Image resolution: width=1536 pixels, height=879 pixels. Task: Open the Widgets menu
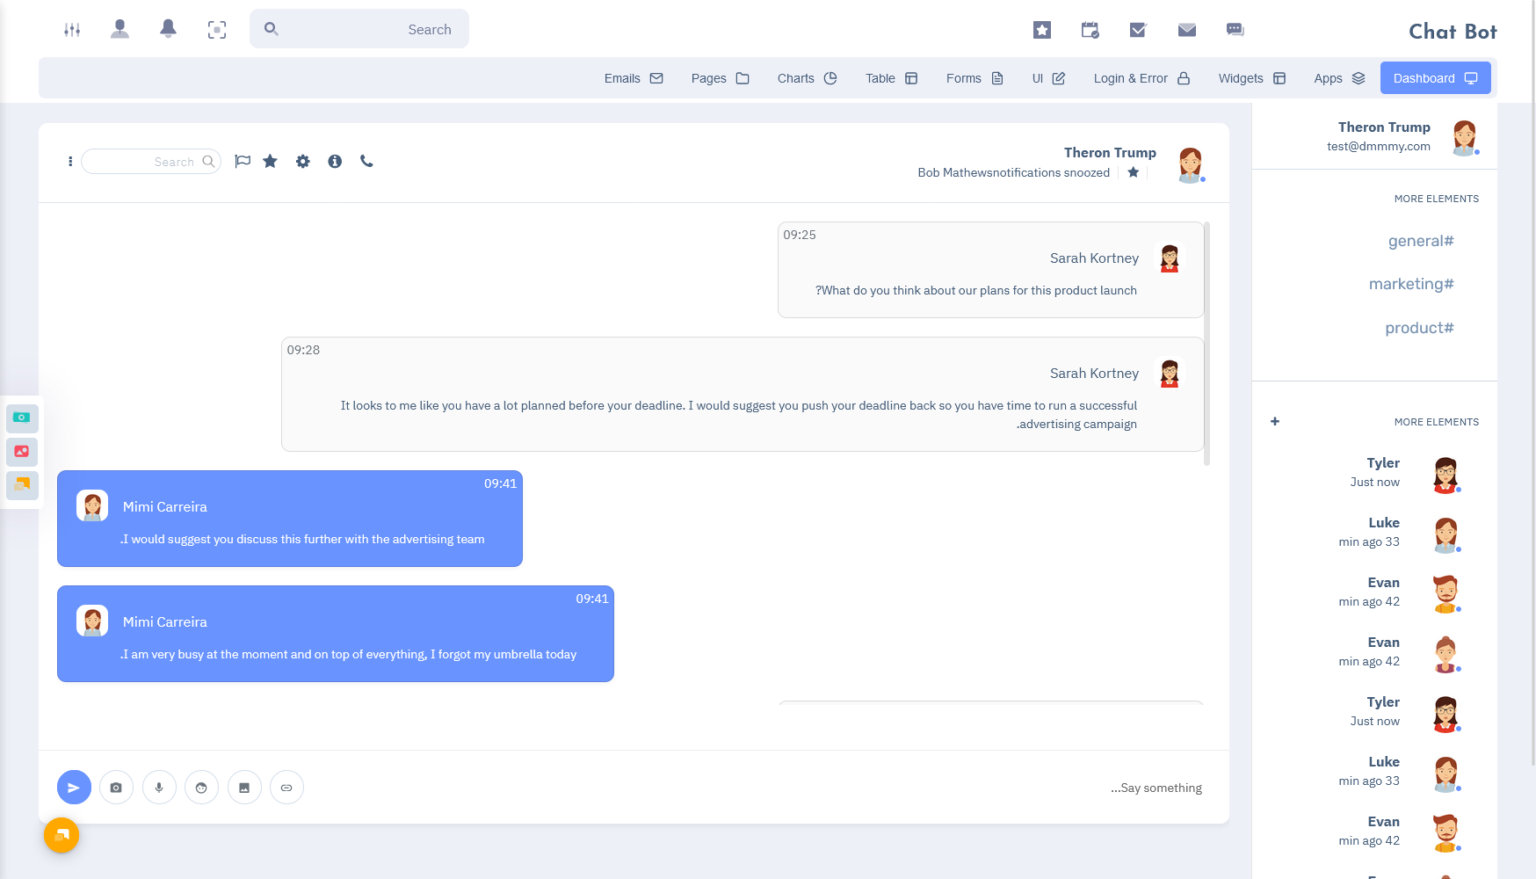(x=1251, y=78)
